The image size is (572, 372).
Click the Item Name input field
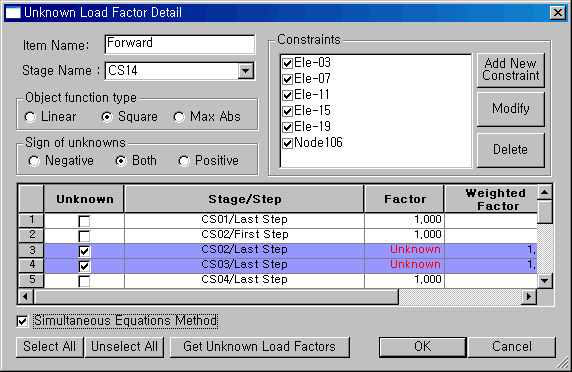[179, 44]
